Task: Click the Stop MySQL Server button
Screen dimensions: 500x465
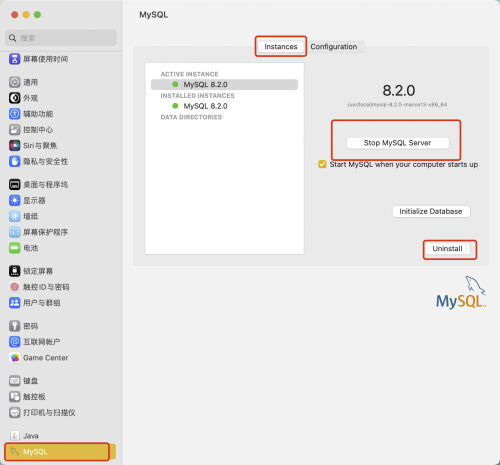Action: coord(398,143)
